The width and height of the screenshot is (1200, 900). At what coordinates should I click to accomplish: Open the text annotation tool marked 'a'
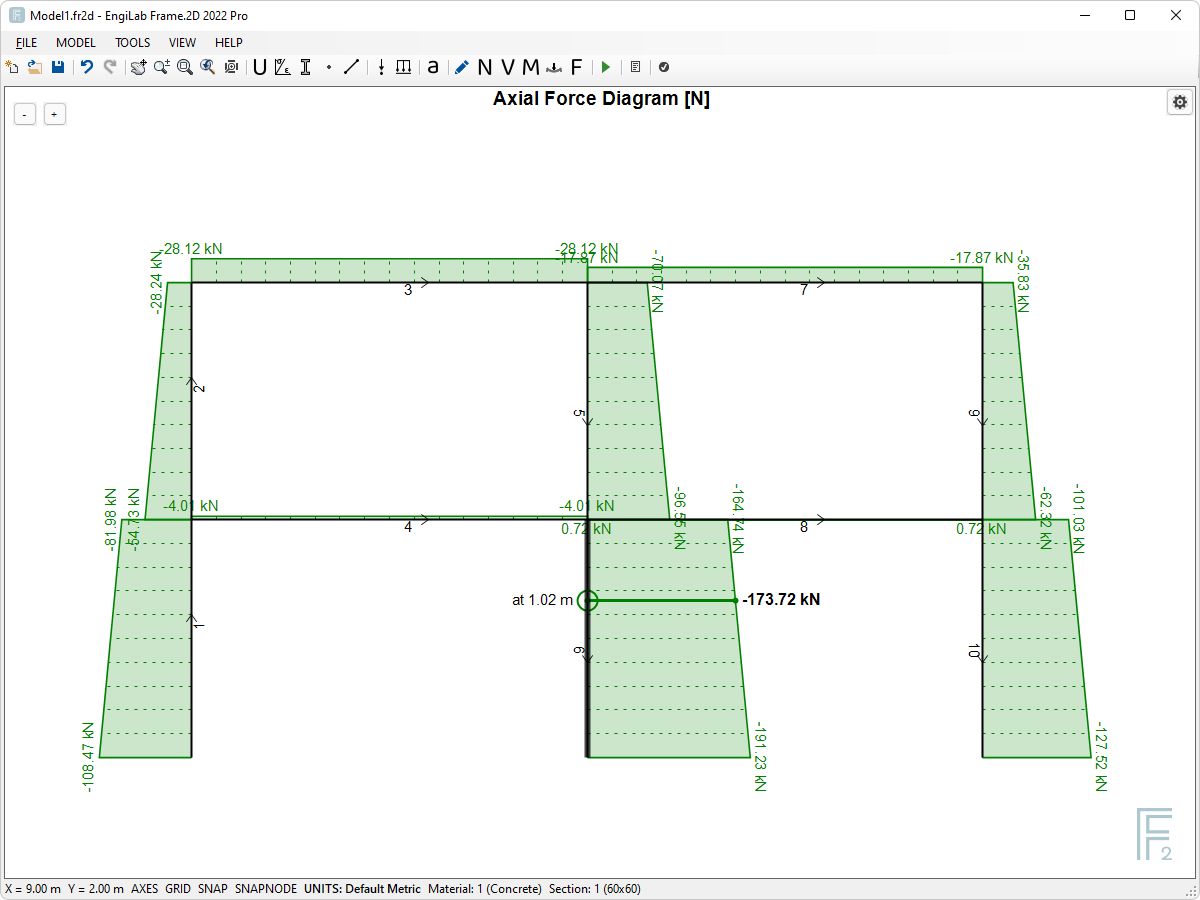click(x=432, y=67)
